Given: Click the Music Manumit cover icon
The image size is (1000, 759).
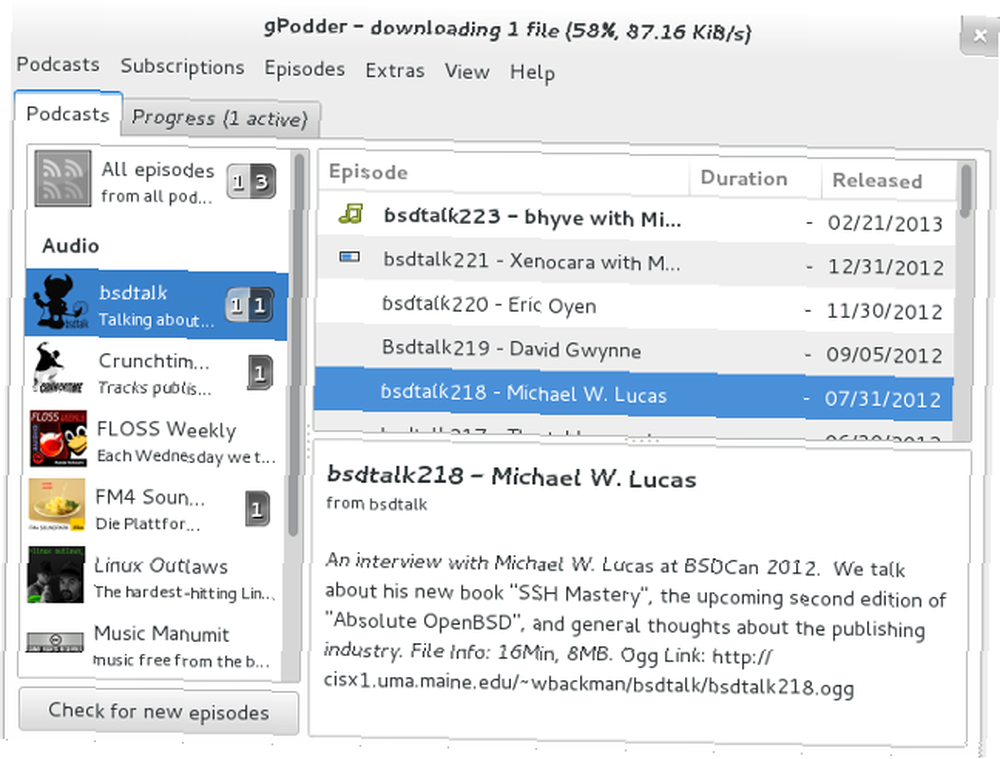Looking at the screenshot, I should (55, 641).
